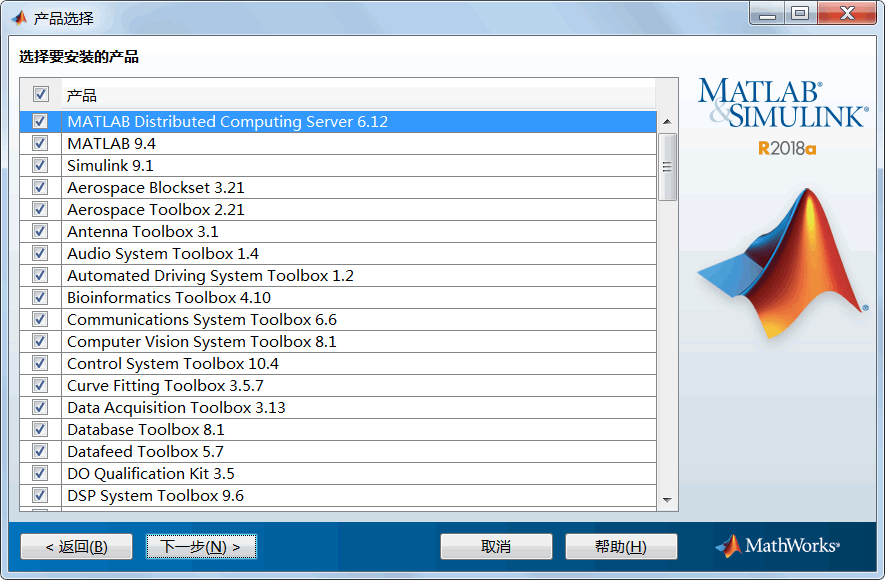Toggle Control System Toolbox 10.4 checkbox

[x=40, y=363]
